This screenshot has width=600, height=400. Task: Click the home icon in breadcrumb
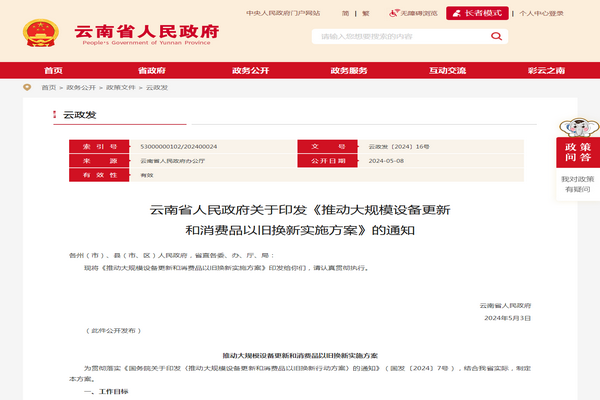tap(26, 87)
